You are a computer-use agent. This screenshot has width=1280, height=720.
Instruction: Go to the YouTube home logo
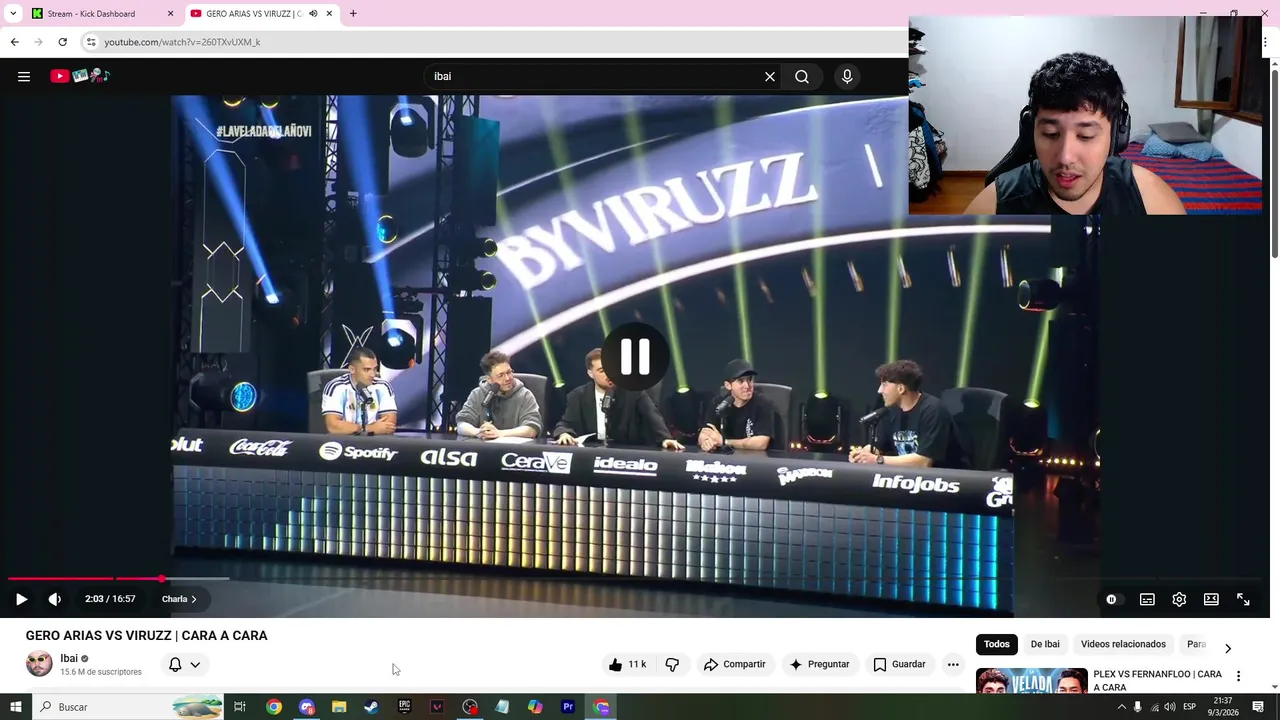click(80, 76)
